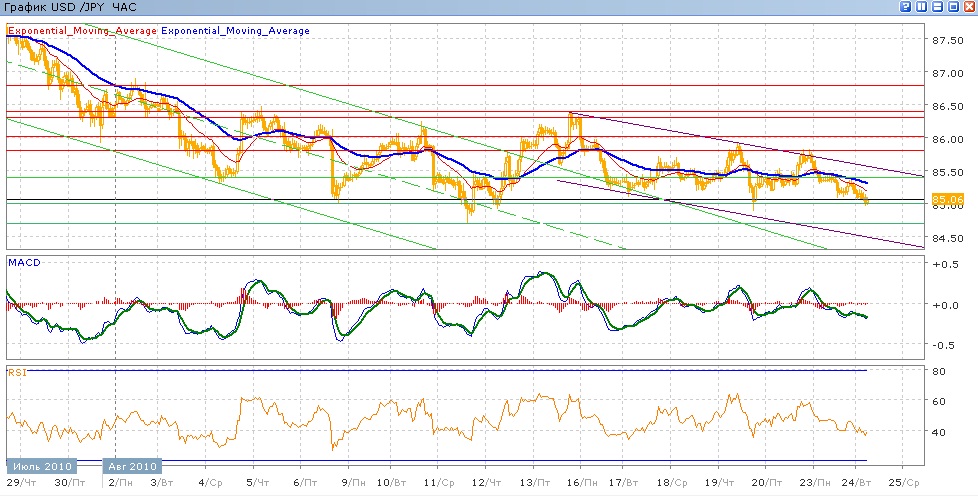Click the 30/Пт date label

(x=70, y=483)
